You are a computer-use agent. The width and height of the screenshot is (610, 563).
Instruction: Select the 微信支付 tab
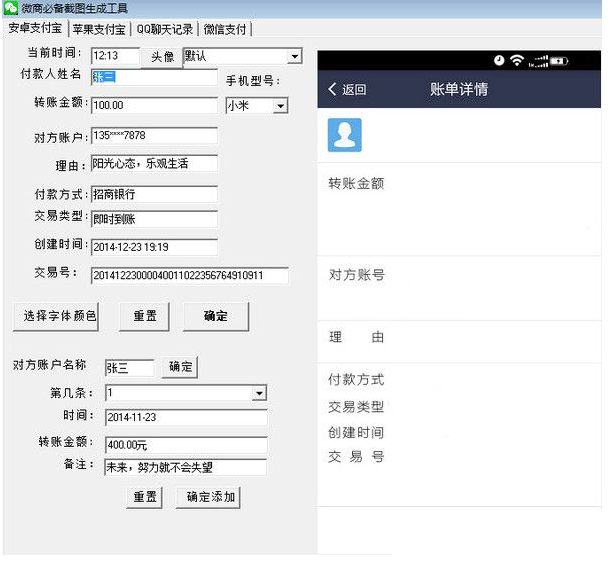click(x=226, y=29)
